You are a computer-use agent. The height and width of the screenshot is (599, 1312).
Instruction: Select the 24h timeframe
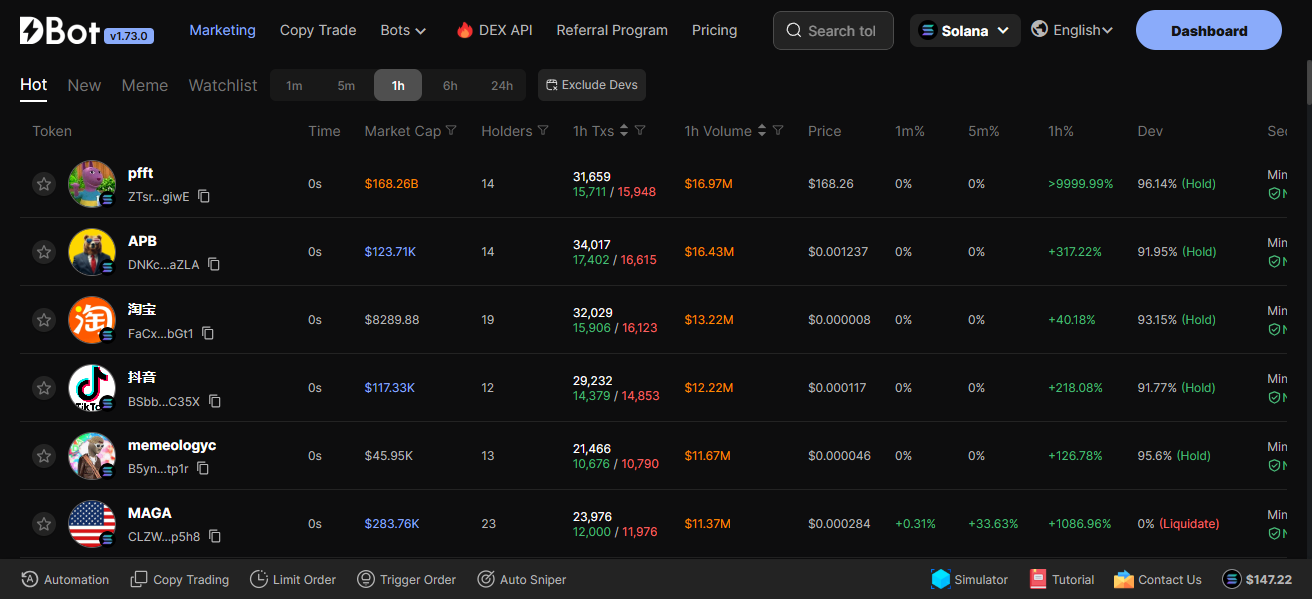[502, 85]
